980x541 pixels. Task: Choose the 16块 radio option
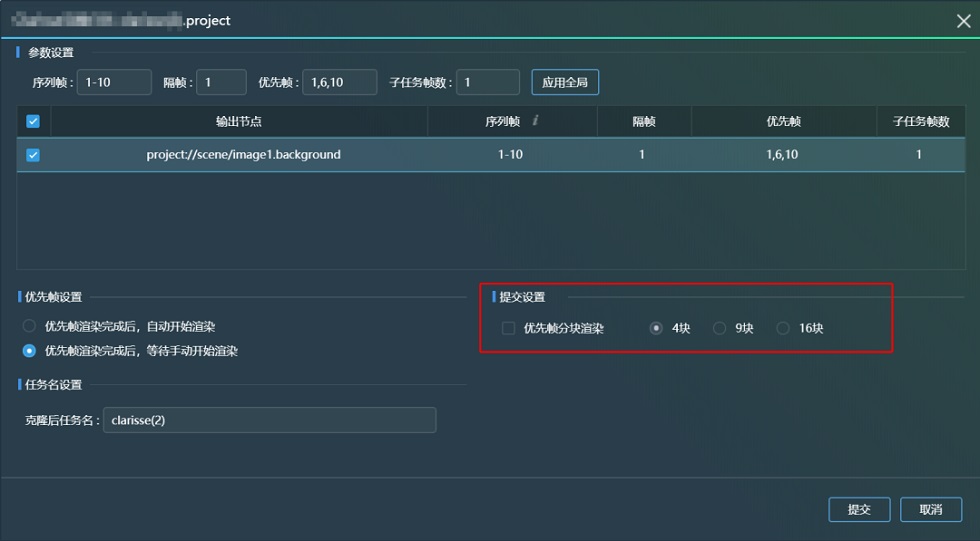[783, 328]
